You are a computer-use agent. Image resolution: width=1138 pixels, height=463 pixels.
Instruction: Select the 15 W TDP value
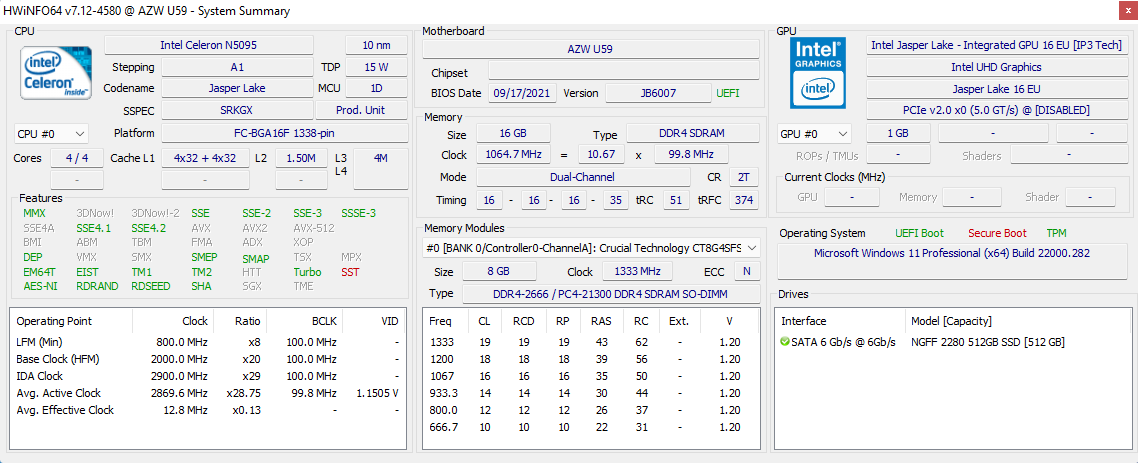(376, 67)
